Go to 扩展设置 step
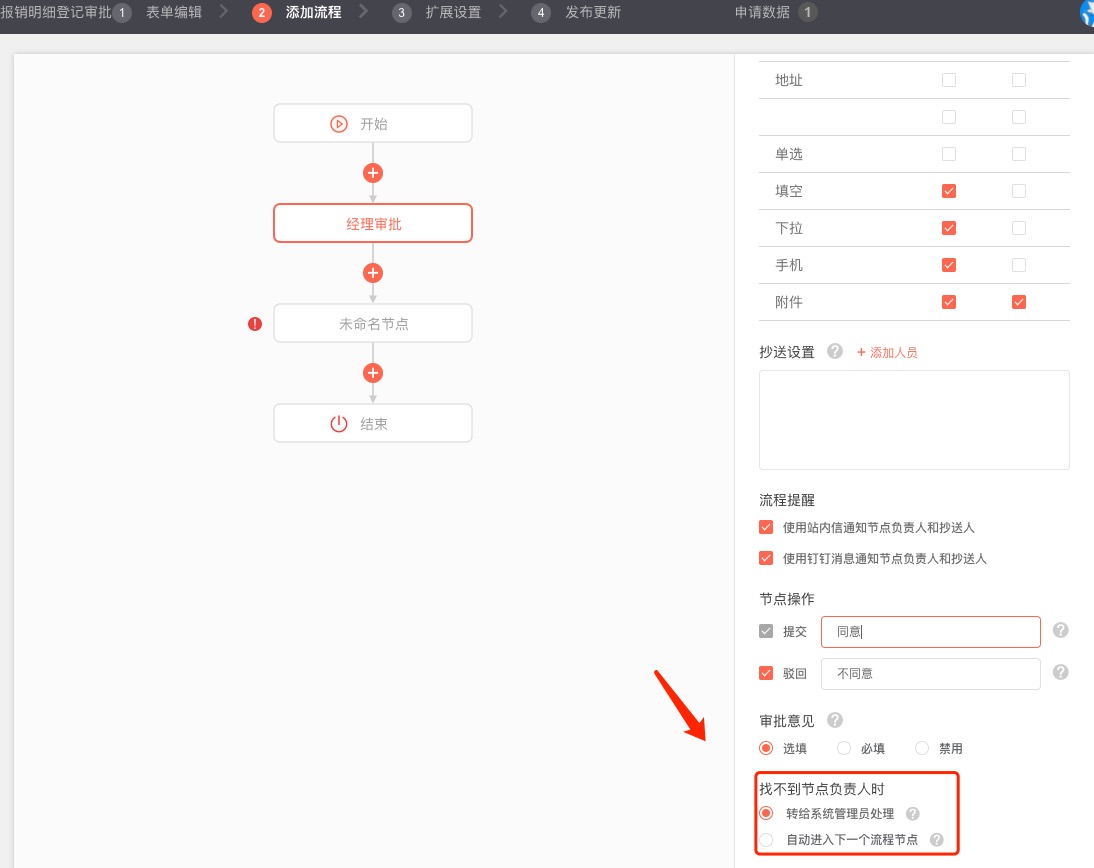The image size is (1094, 868). click(x=454, y=13)
